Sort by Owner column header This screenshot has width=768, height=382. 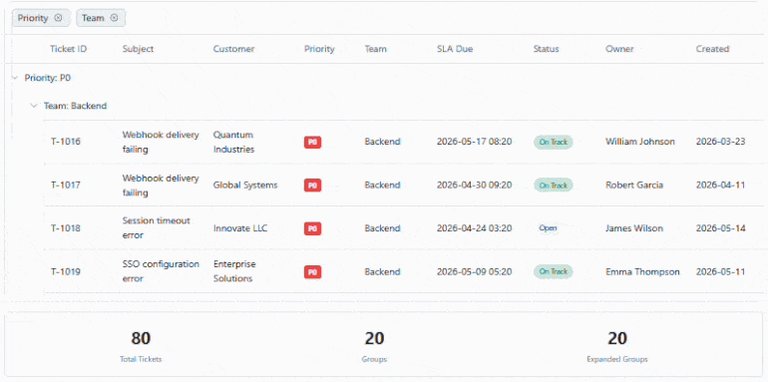[x=620, y=49]
